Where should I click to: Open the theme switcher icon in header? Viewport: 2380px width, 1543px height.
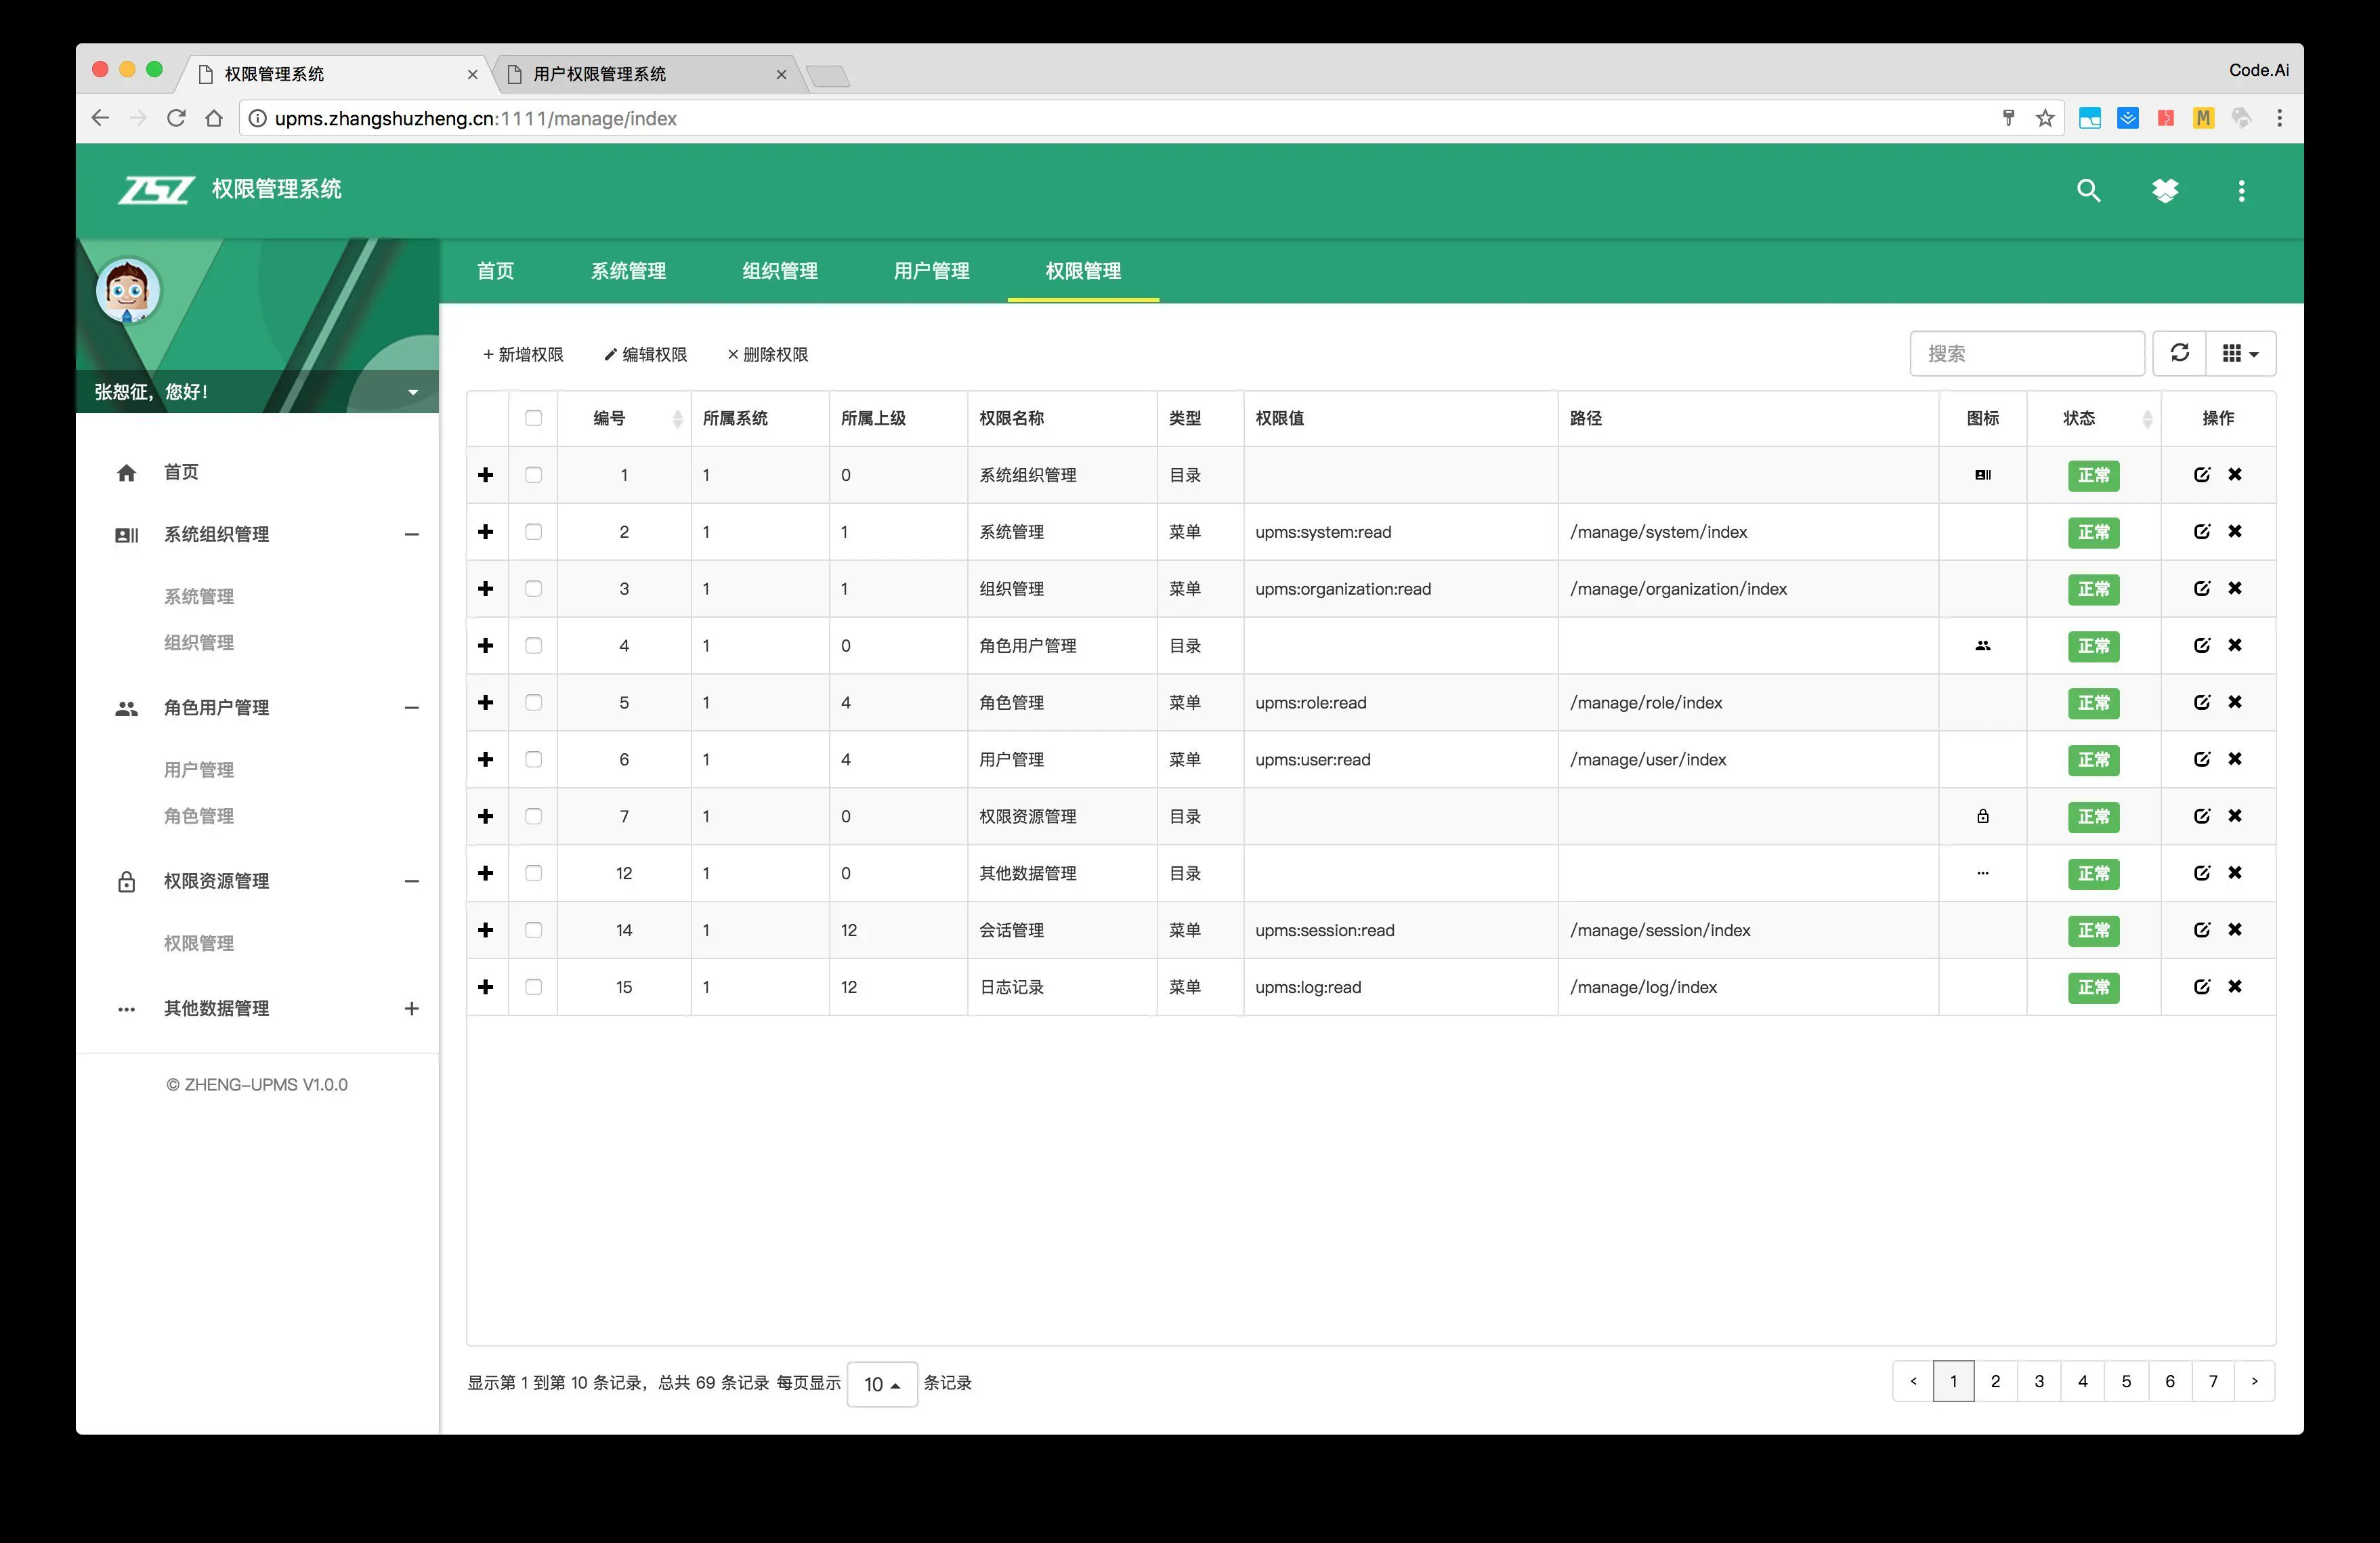pyautogui.click(x=2165, y=190)
